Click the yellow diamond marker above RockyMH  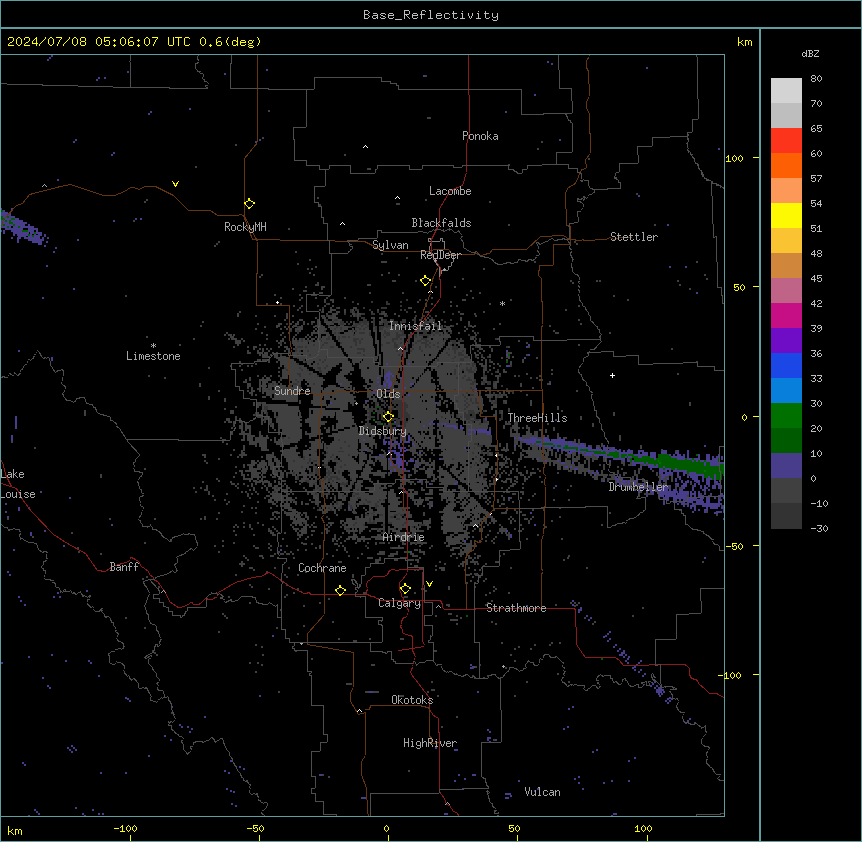[249, 204]
